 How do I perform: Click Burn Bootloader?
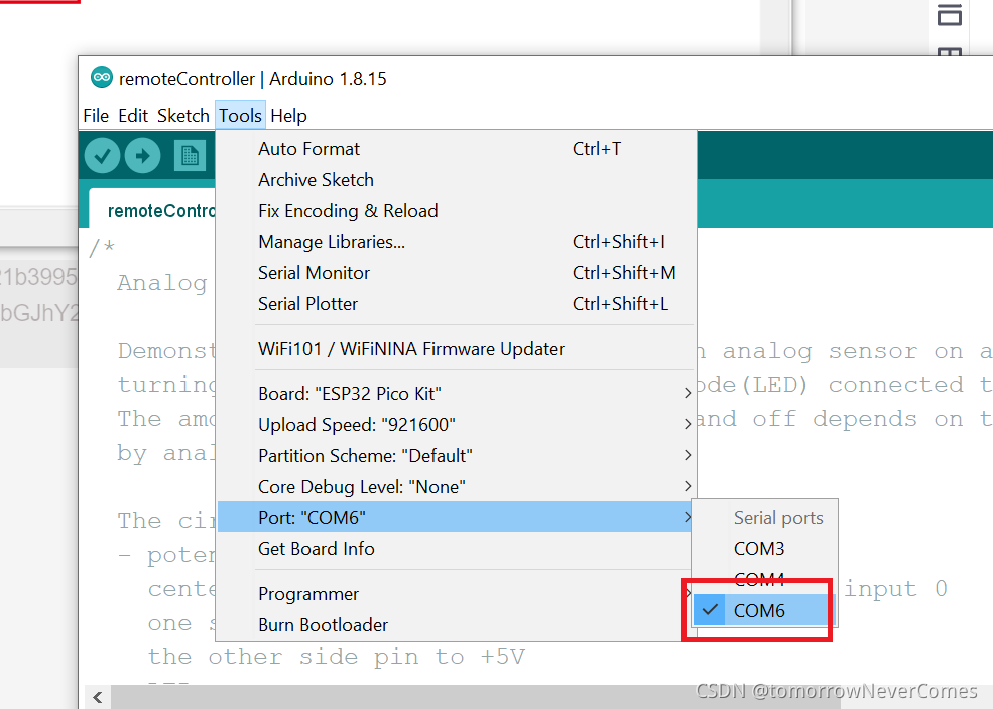pyautogui.click(x=456, y=625)
